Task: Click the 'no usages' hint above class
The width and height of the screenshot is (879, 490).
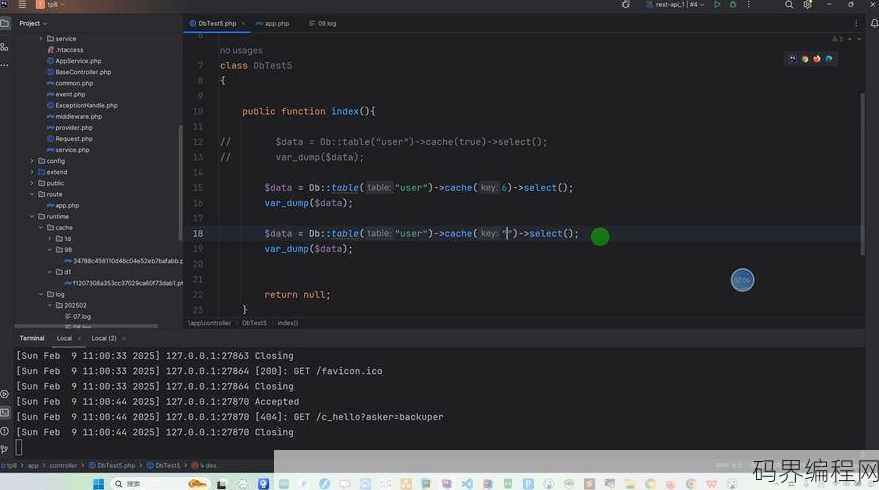Action: 241,50
